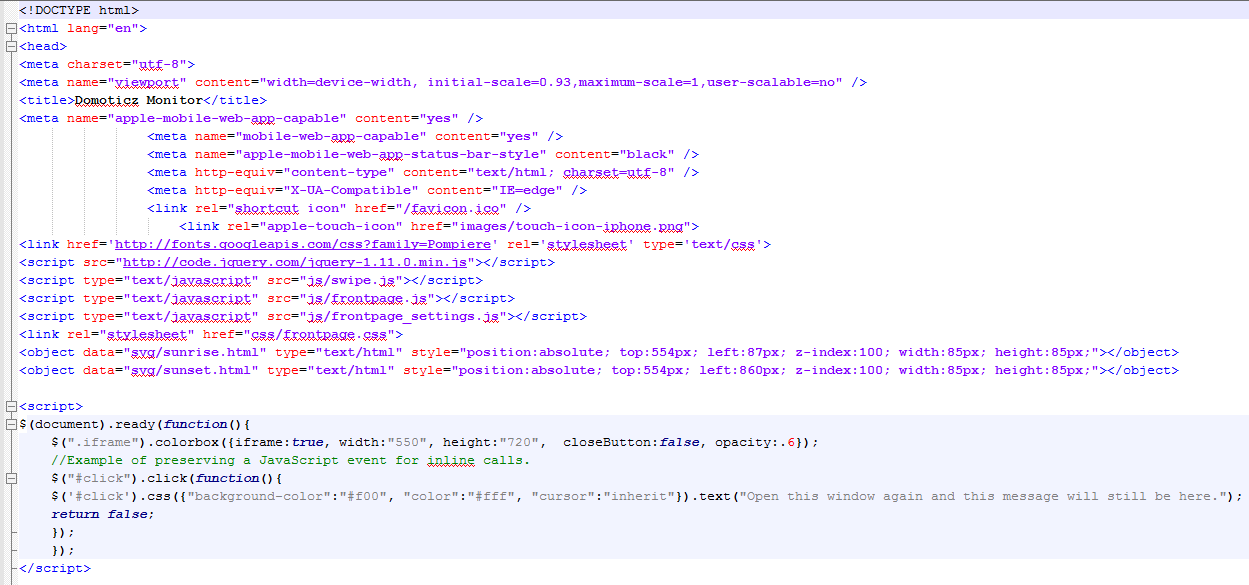Screen dimensions: 1249x585
Task: Click the <!DOCTYPE html> line
Action: 79,10
